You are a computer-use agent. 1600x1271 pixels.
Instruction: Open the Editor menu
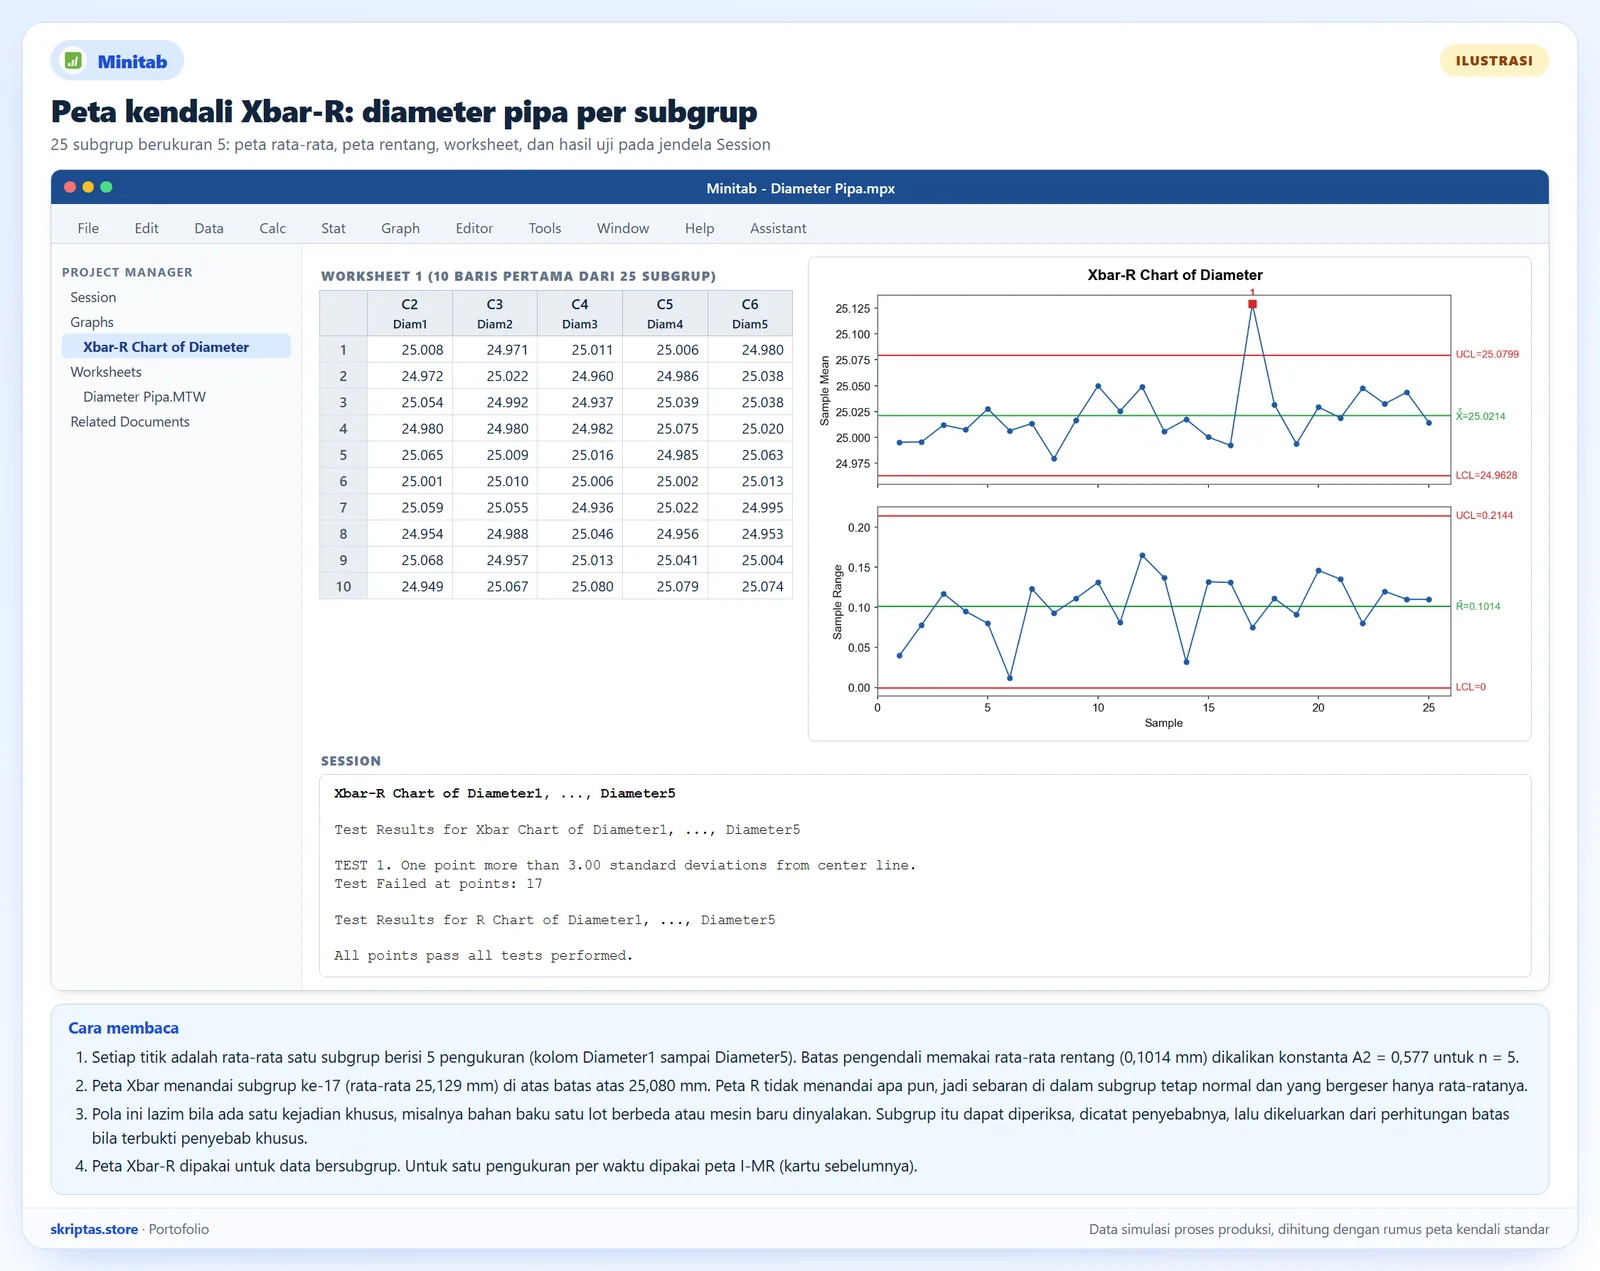coord(474,228)
